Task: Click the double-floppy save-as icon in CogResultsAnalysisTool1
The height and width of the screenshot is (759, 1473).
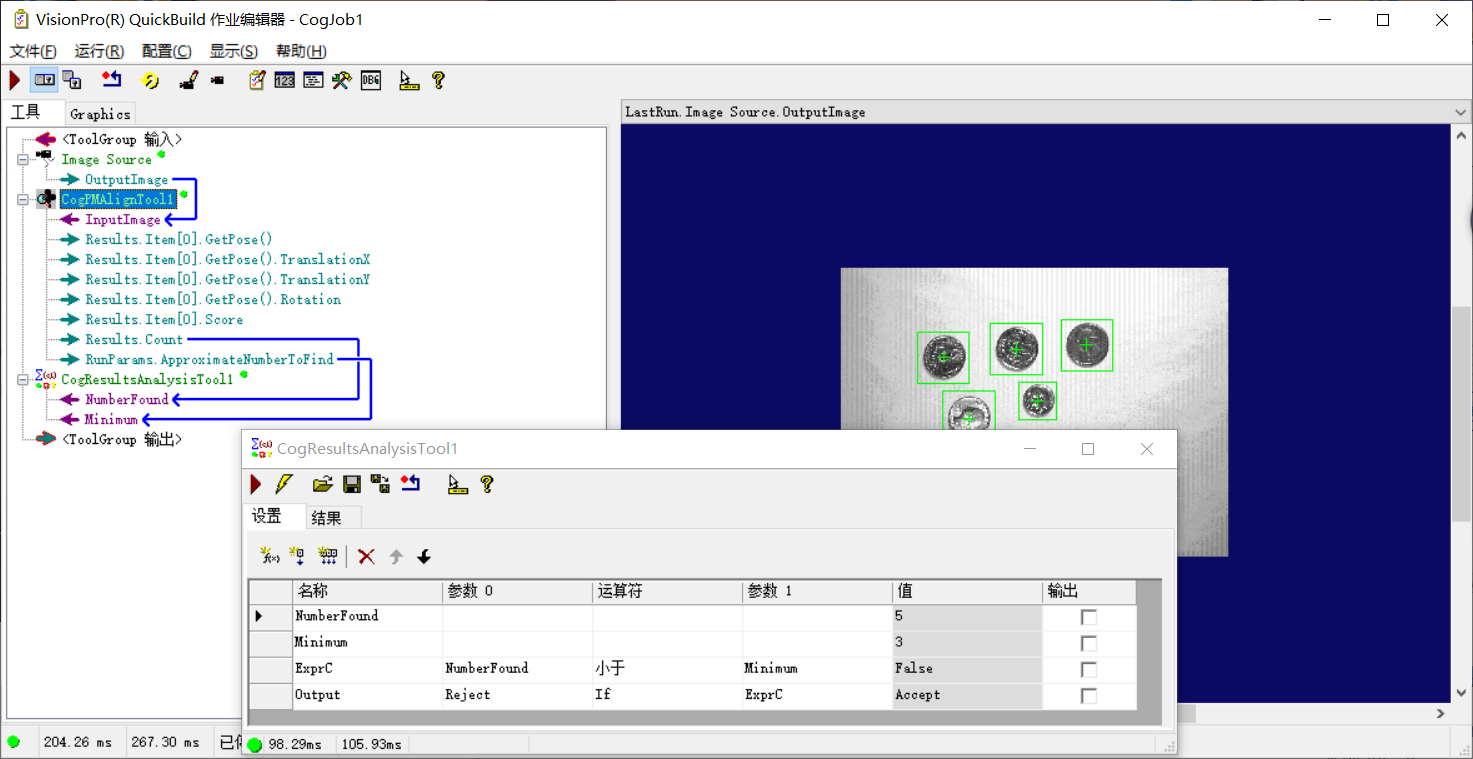Action: [380, 485]
